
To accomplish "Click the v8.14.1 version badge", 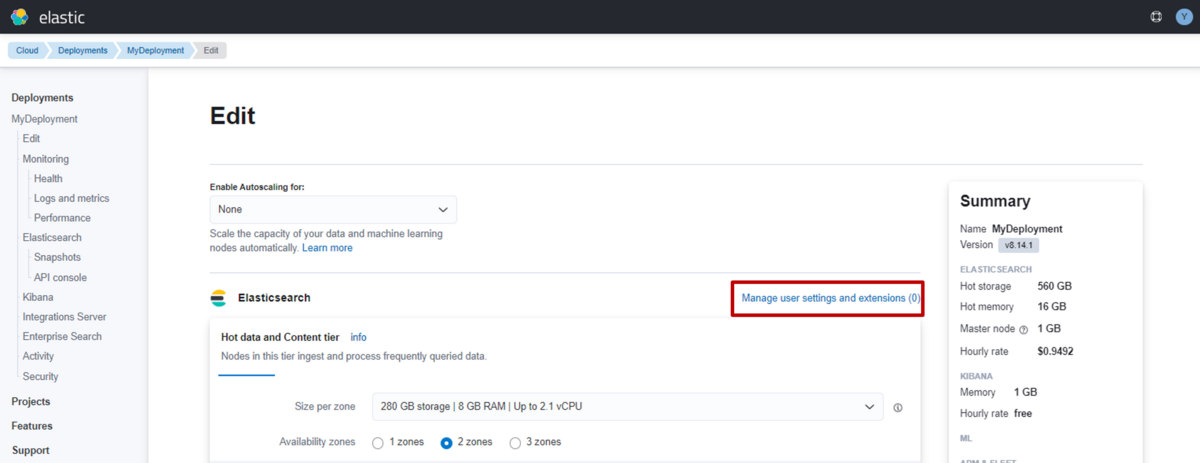I will (1019, 245).
